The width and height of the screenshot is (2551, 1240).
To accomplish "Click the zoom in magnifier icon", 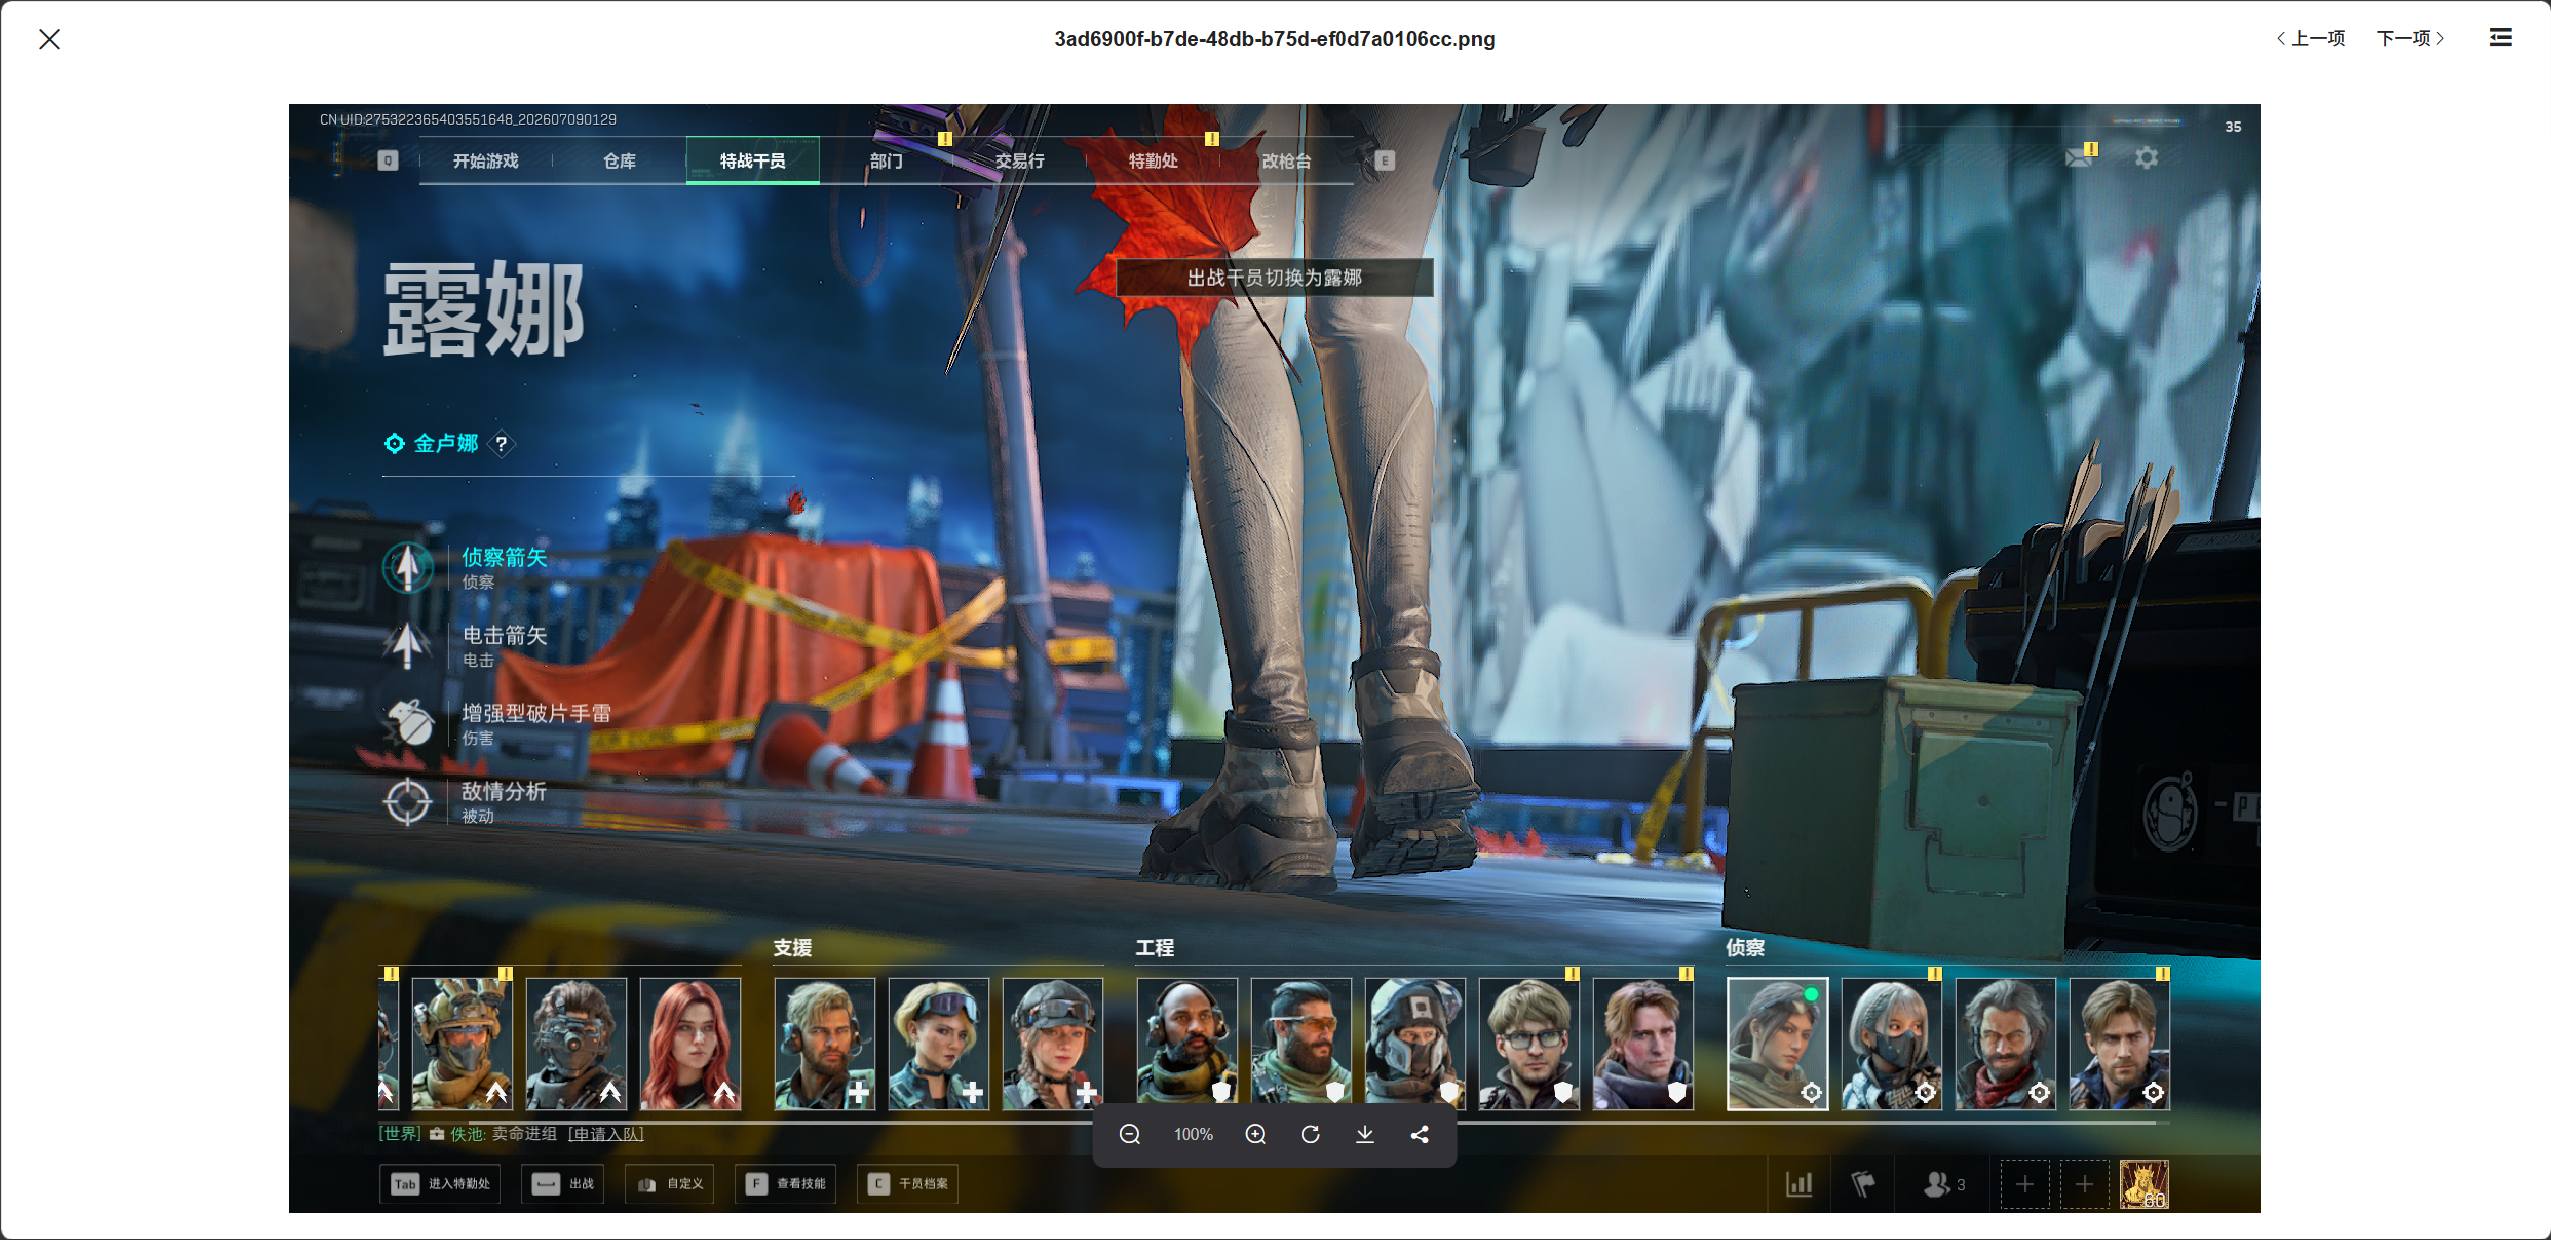I will 1256,1134.
